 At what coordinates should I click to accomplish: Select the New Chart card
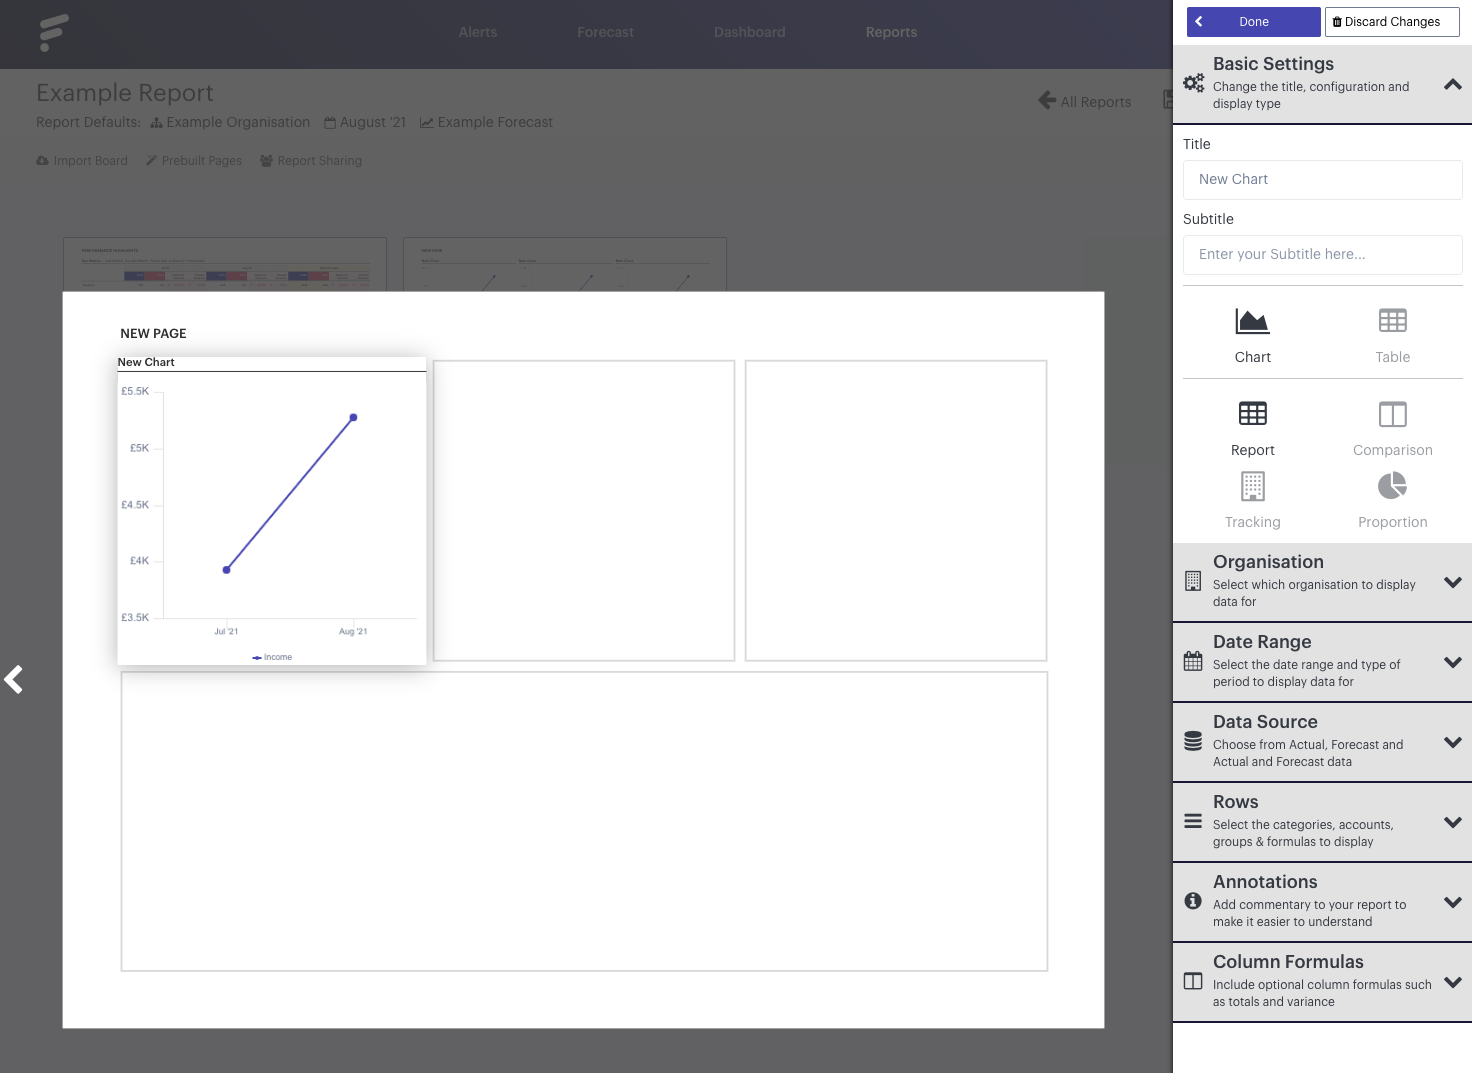pos(272,511)
